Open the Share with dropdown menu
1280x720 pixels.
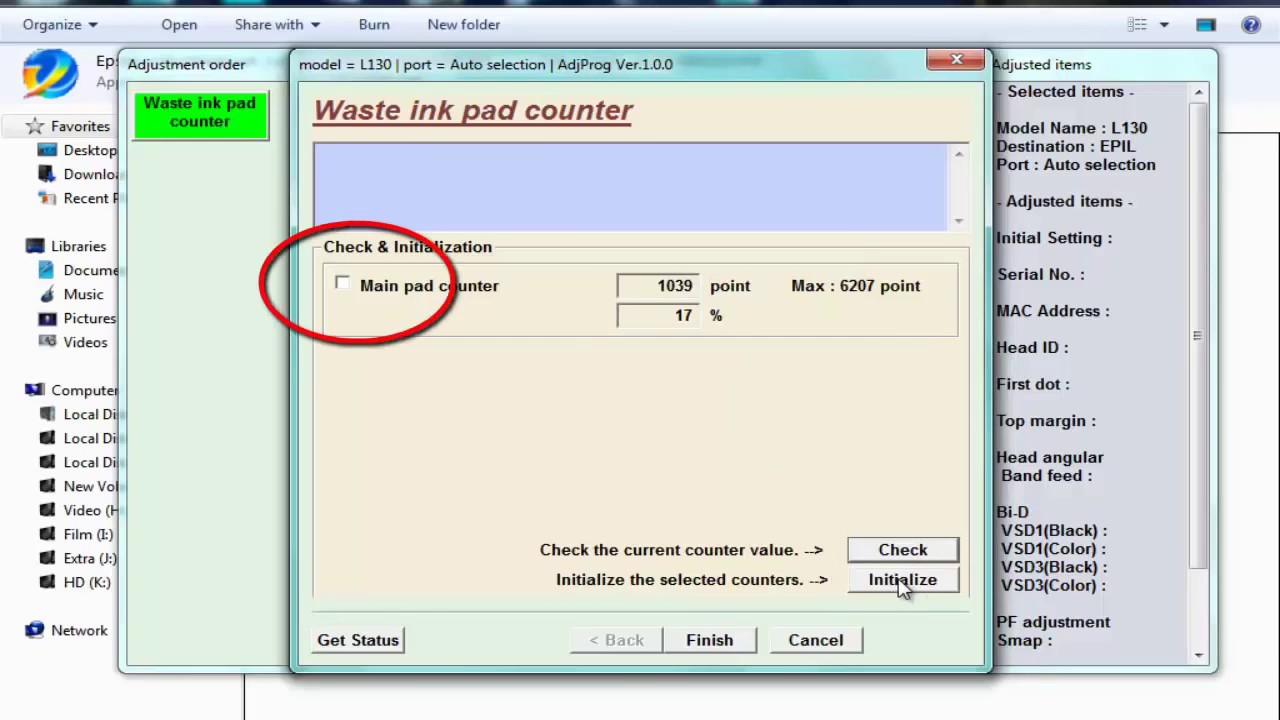(277, 24)
